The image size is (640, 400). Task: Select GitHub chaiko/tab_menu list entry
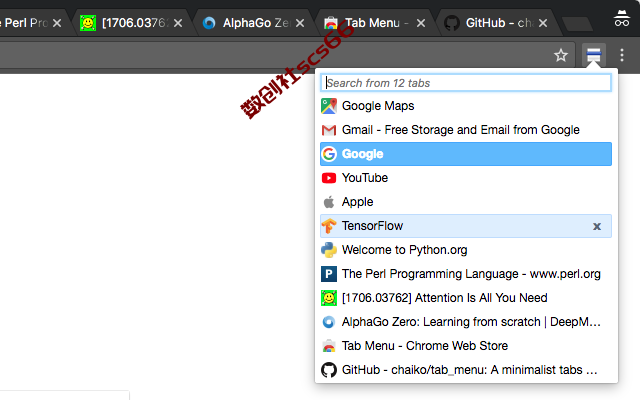[x=466, y=370]
